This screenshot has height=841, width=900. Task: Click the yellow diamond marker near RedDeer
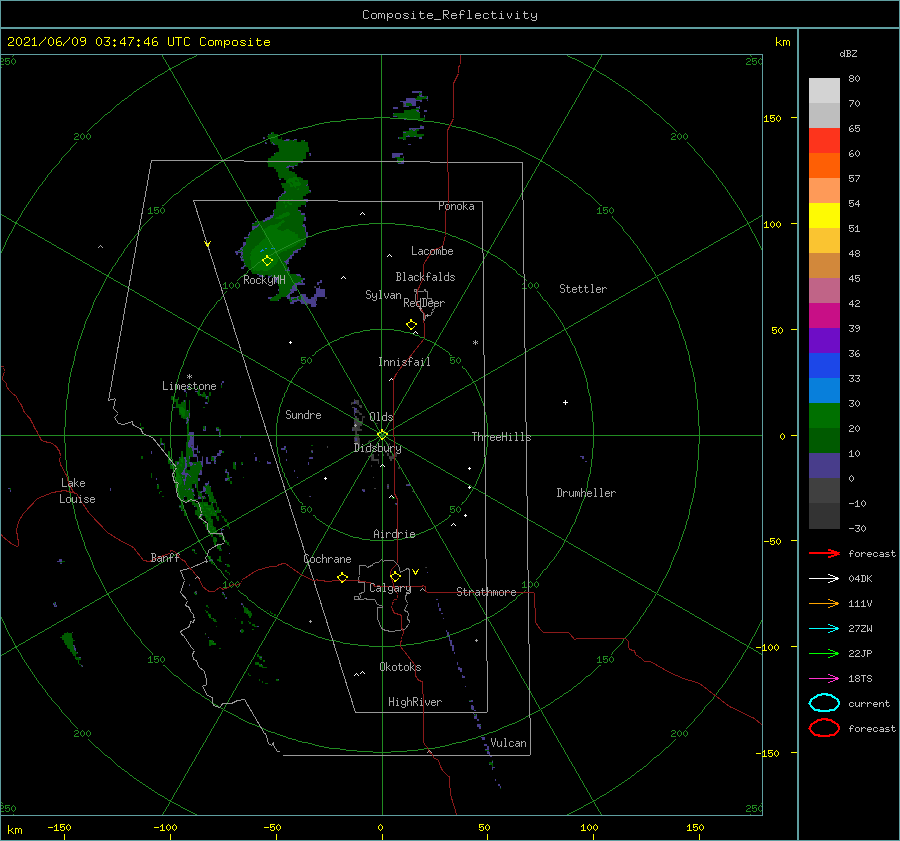(x=412, y=325)
